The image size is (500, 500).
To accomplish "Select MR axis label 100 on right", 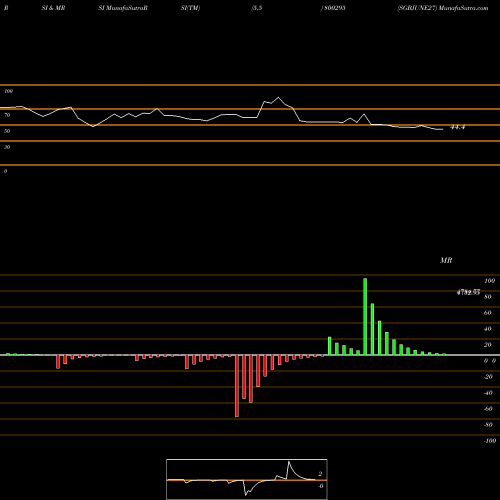I will (x=489, y=281).
